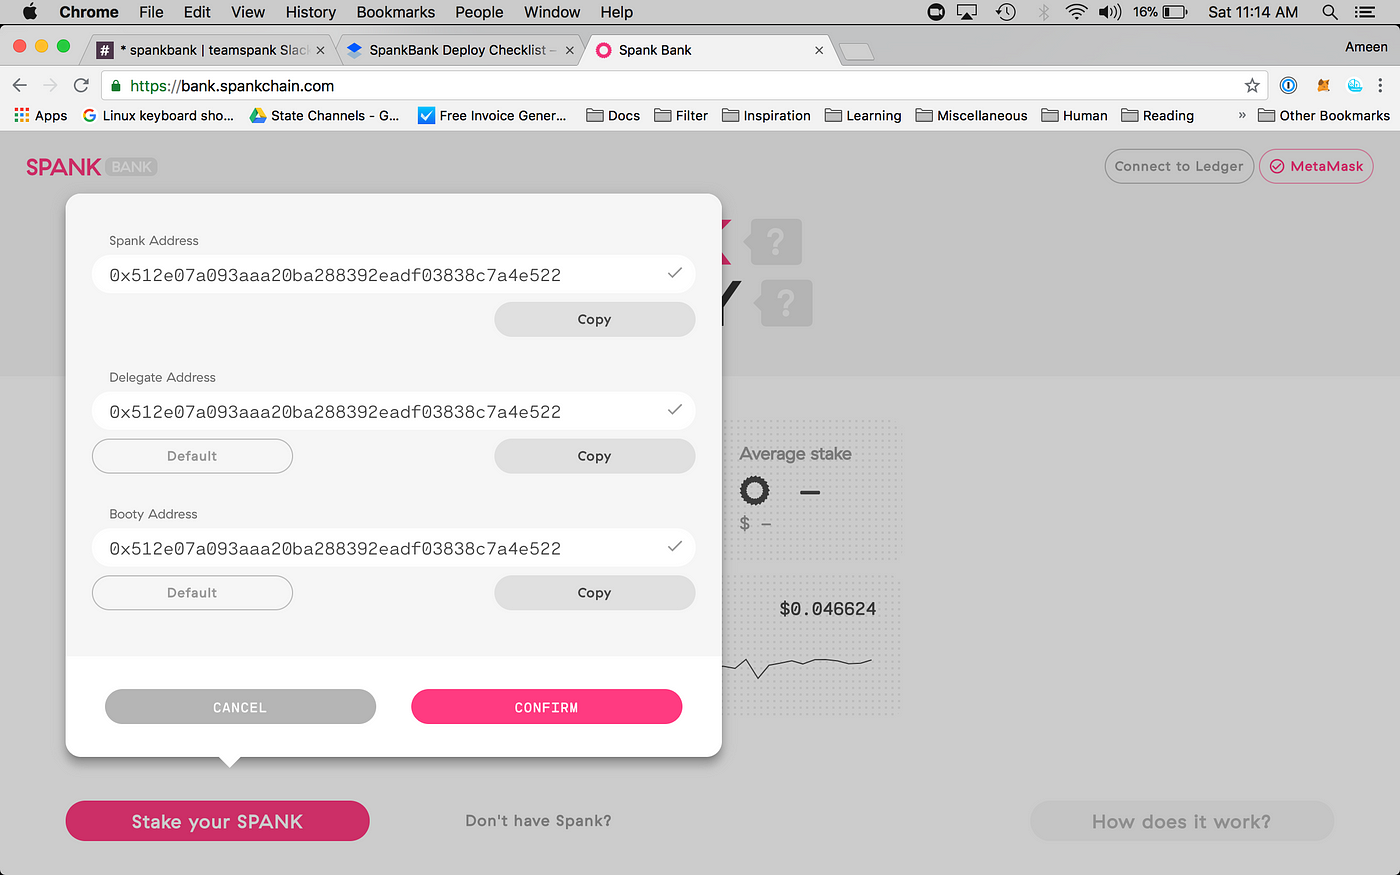The width and height of the screenshot is (1400, 875).
Task: Close the SpankBank Deploy Checklist tab
Action: (x=570, y=50)
